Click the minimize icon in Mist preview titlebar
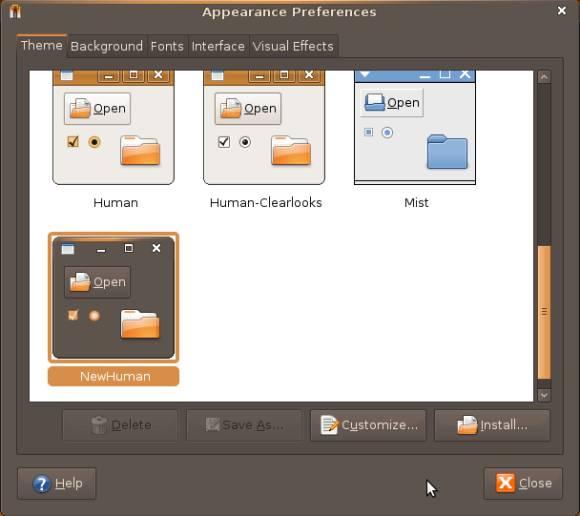The image size is (580, 516). (425, 76)
